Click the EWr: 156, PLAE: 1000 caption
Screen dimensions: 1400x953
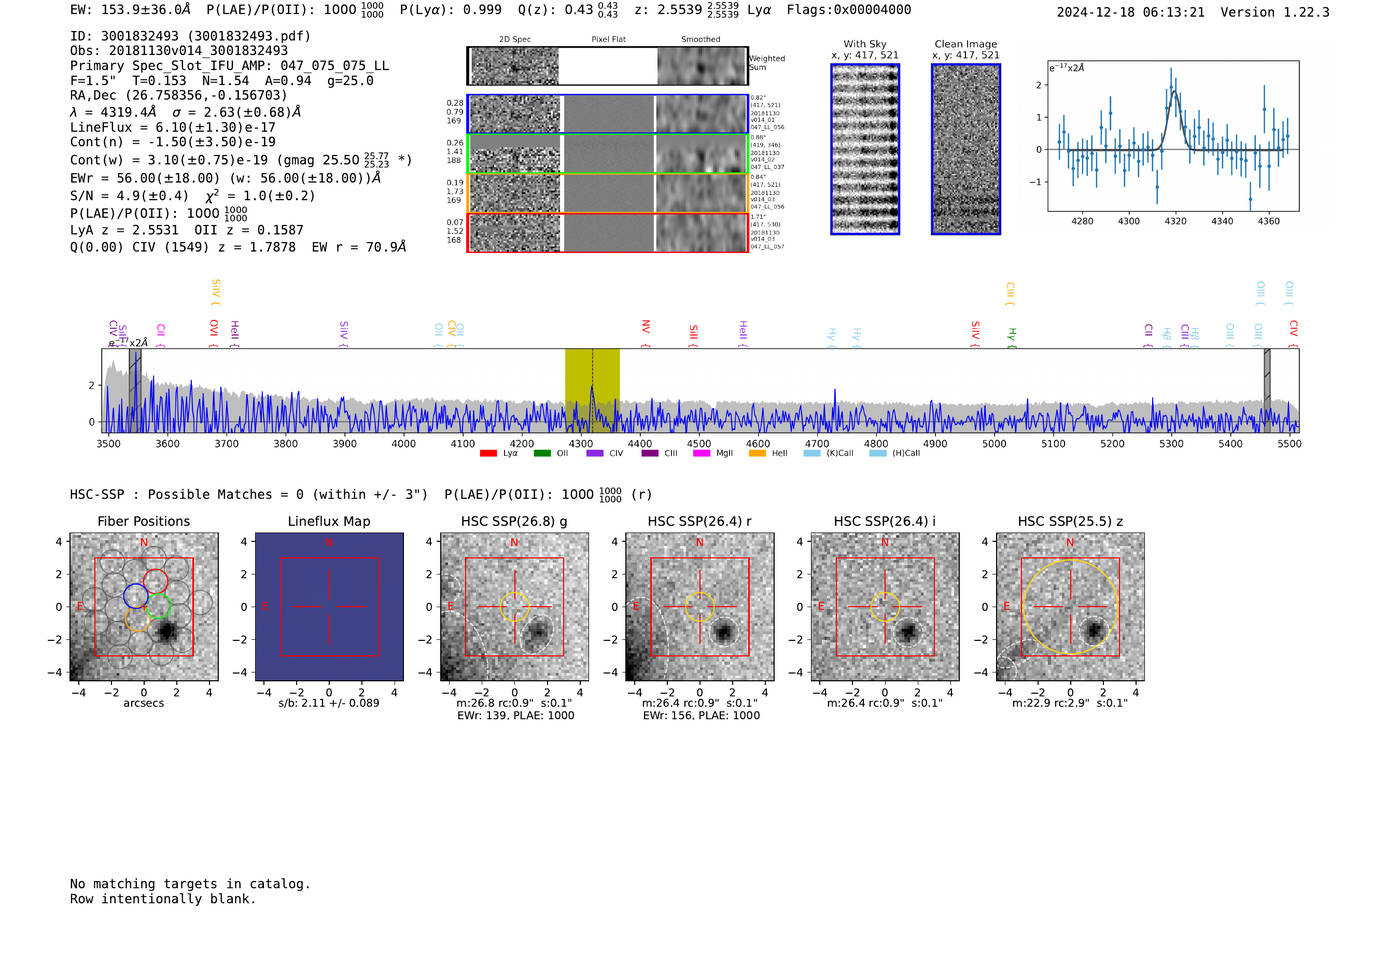pyautogui.click(x=701, y=716)
